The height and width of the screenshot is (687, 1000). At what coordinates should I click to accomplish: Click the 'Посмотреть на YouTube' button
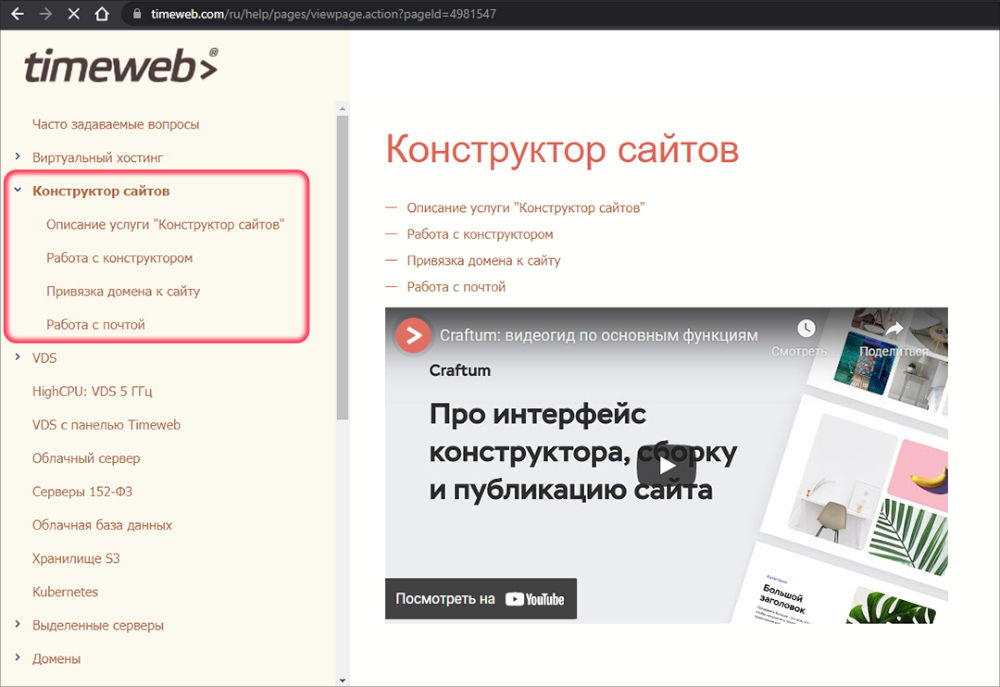pos(481,598)
